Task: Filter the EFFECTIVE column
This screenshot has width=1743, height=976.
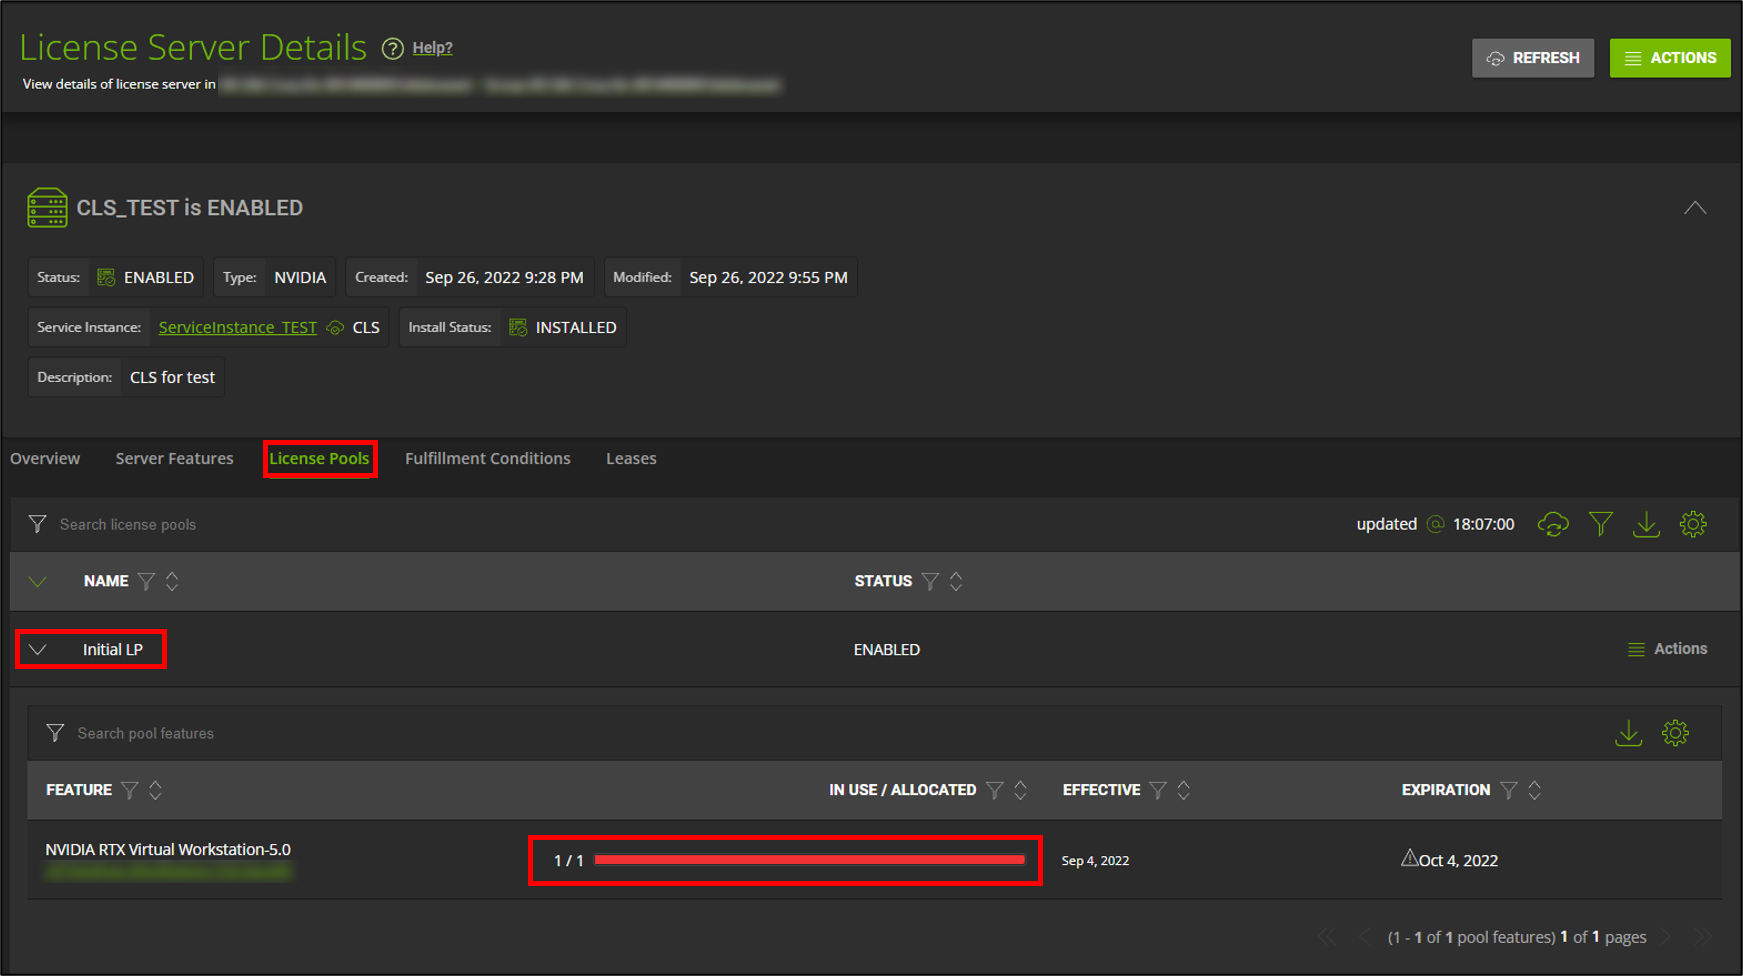Action: [1158, 790]
